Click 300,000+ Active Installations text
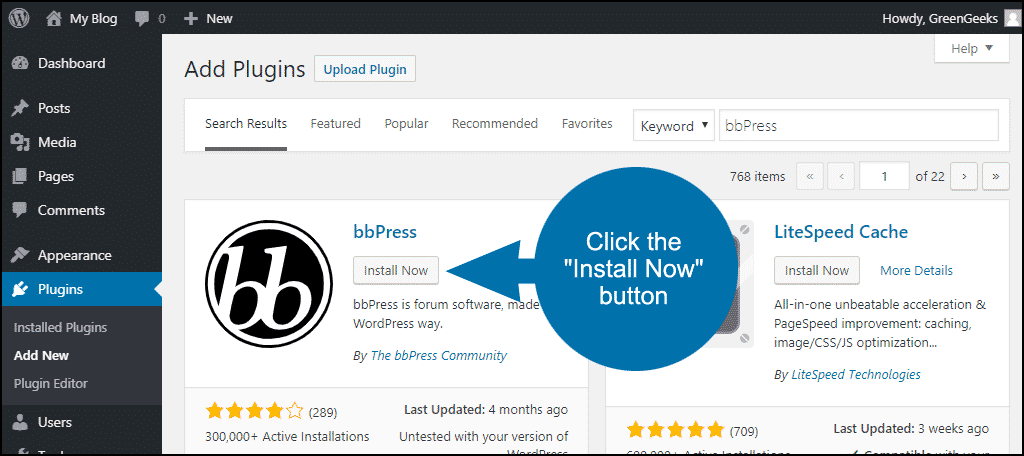The width and height of the screenshot is (1024, 456). [287, 436]
